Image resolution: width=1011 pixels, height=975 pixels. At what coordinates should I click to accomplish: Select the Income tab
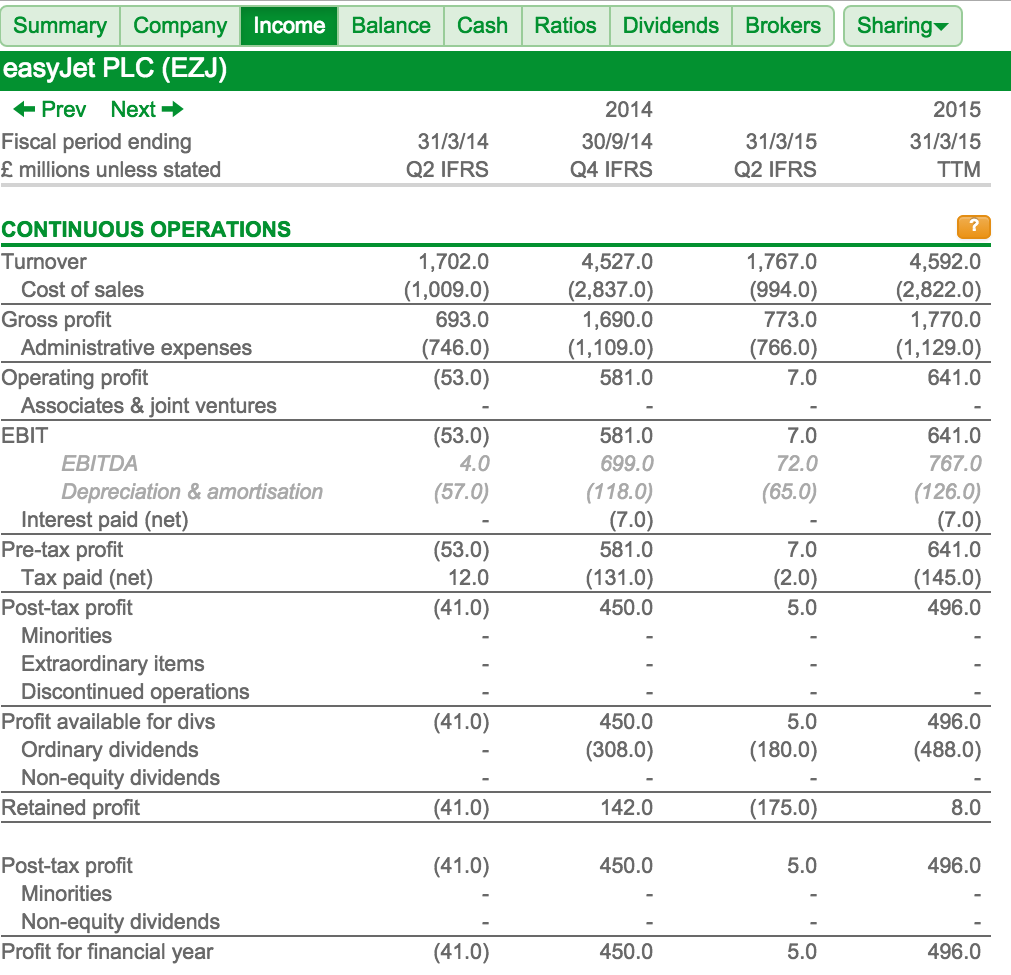(289, 26)
